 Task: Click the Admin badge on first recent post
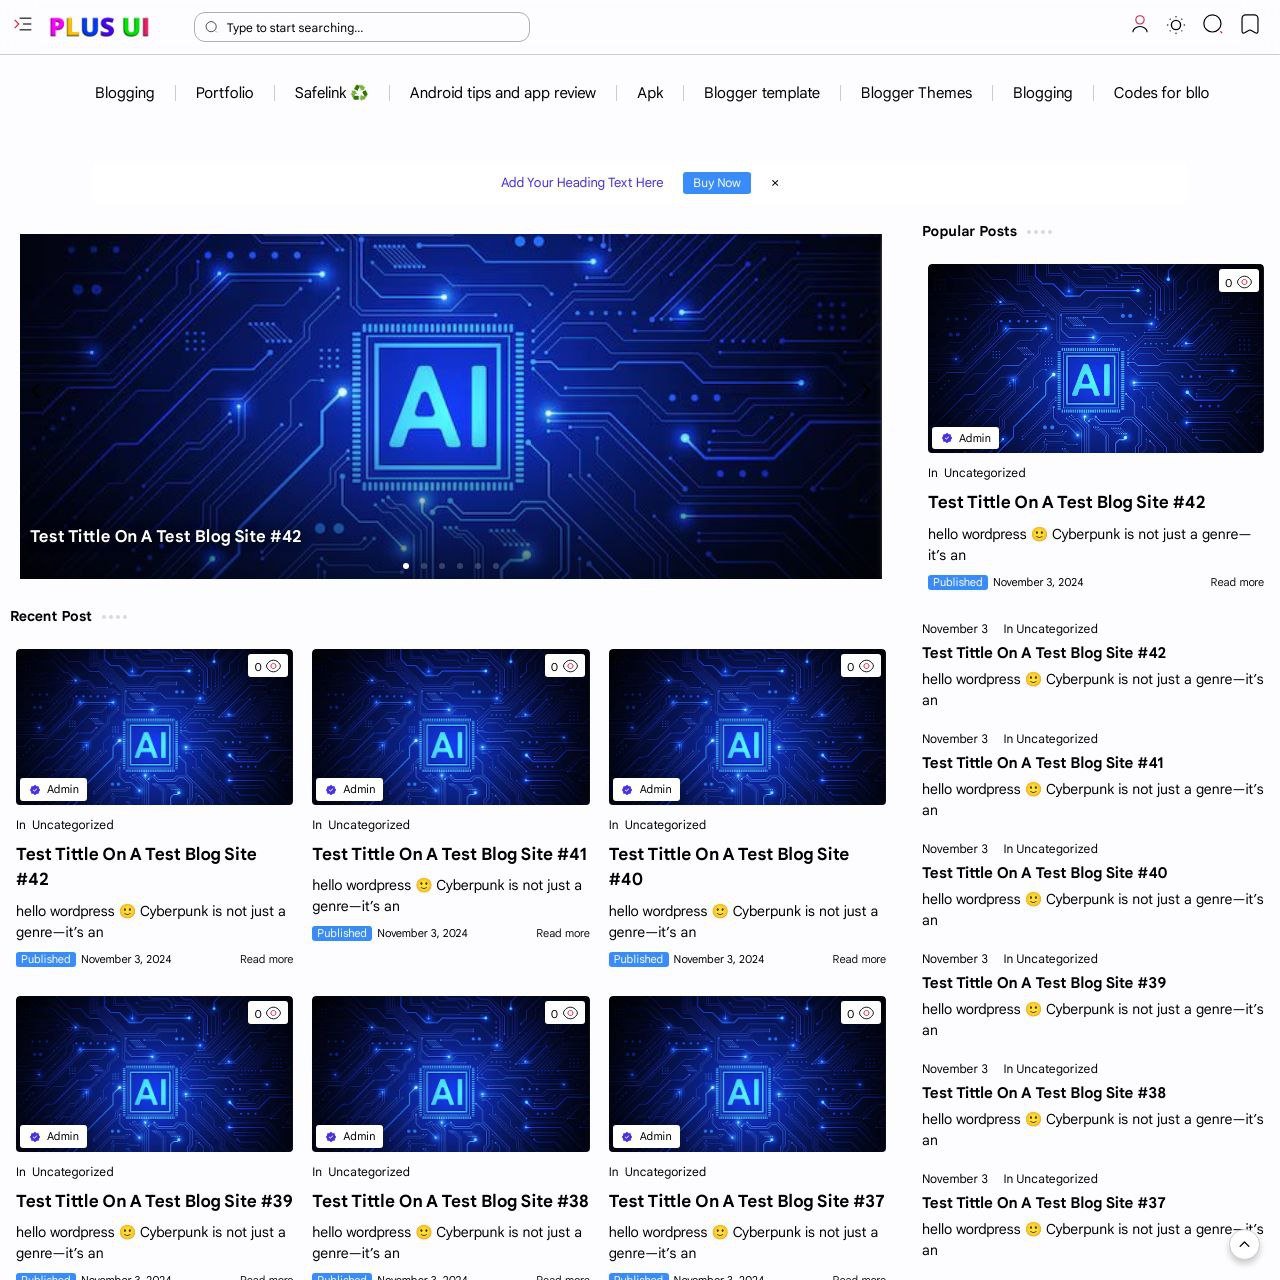[54, 789]
